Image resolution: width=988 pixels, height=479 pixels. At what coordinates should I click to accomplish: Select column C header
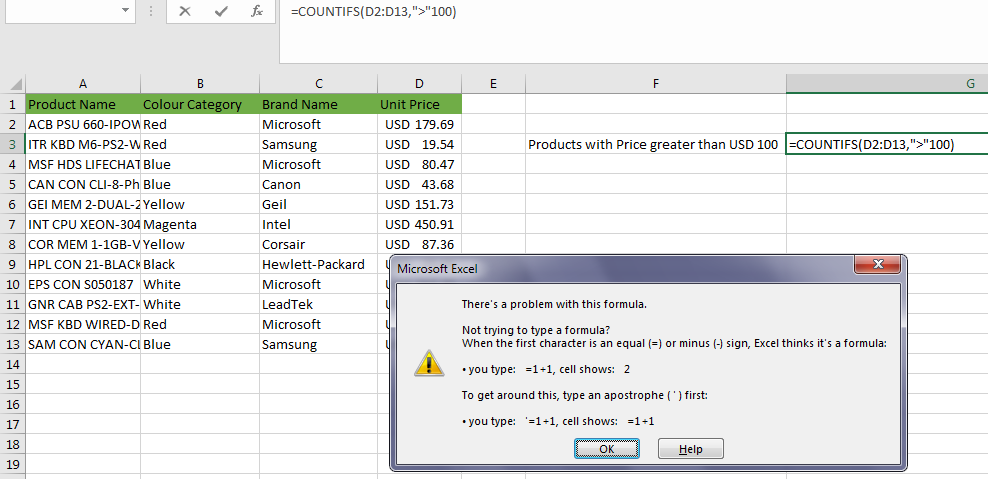point(319,84)
